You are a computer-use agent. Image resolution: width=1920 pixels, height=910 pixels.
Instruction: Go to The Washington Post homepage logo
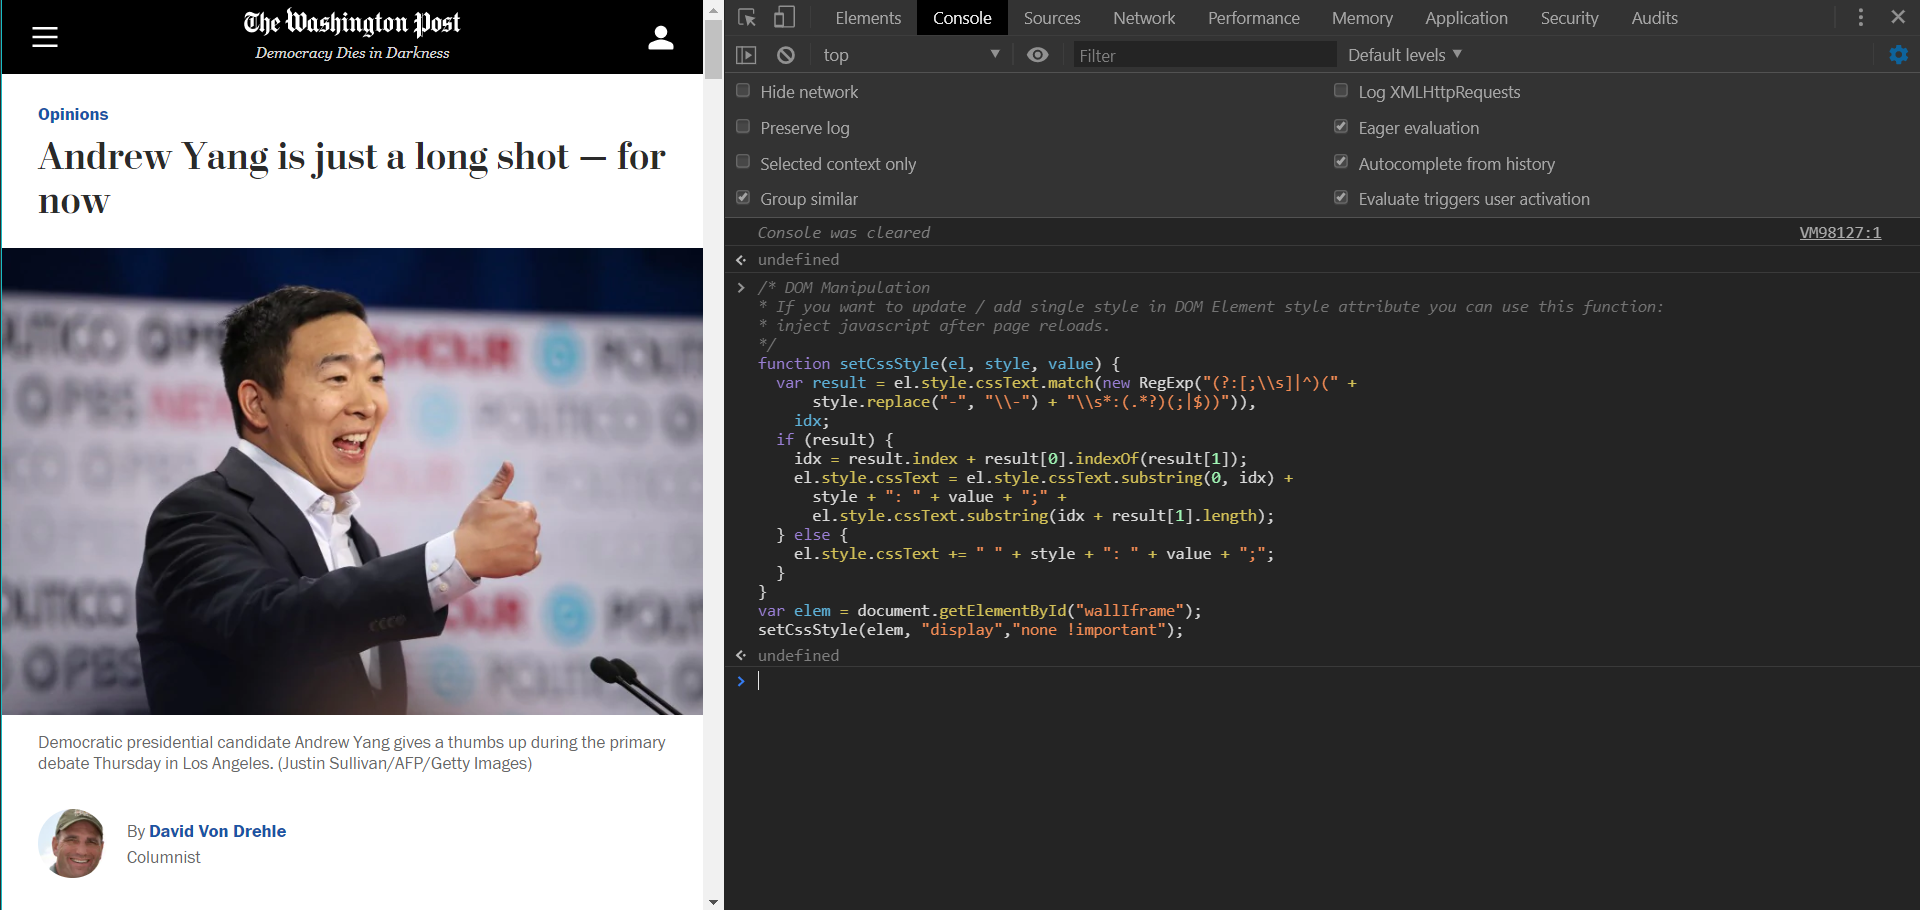pos(352,22)
